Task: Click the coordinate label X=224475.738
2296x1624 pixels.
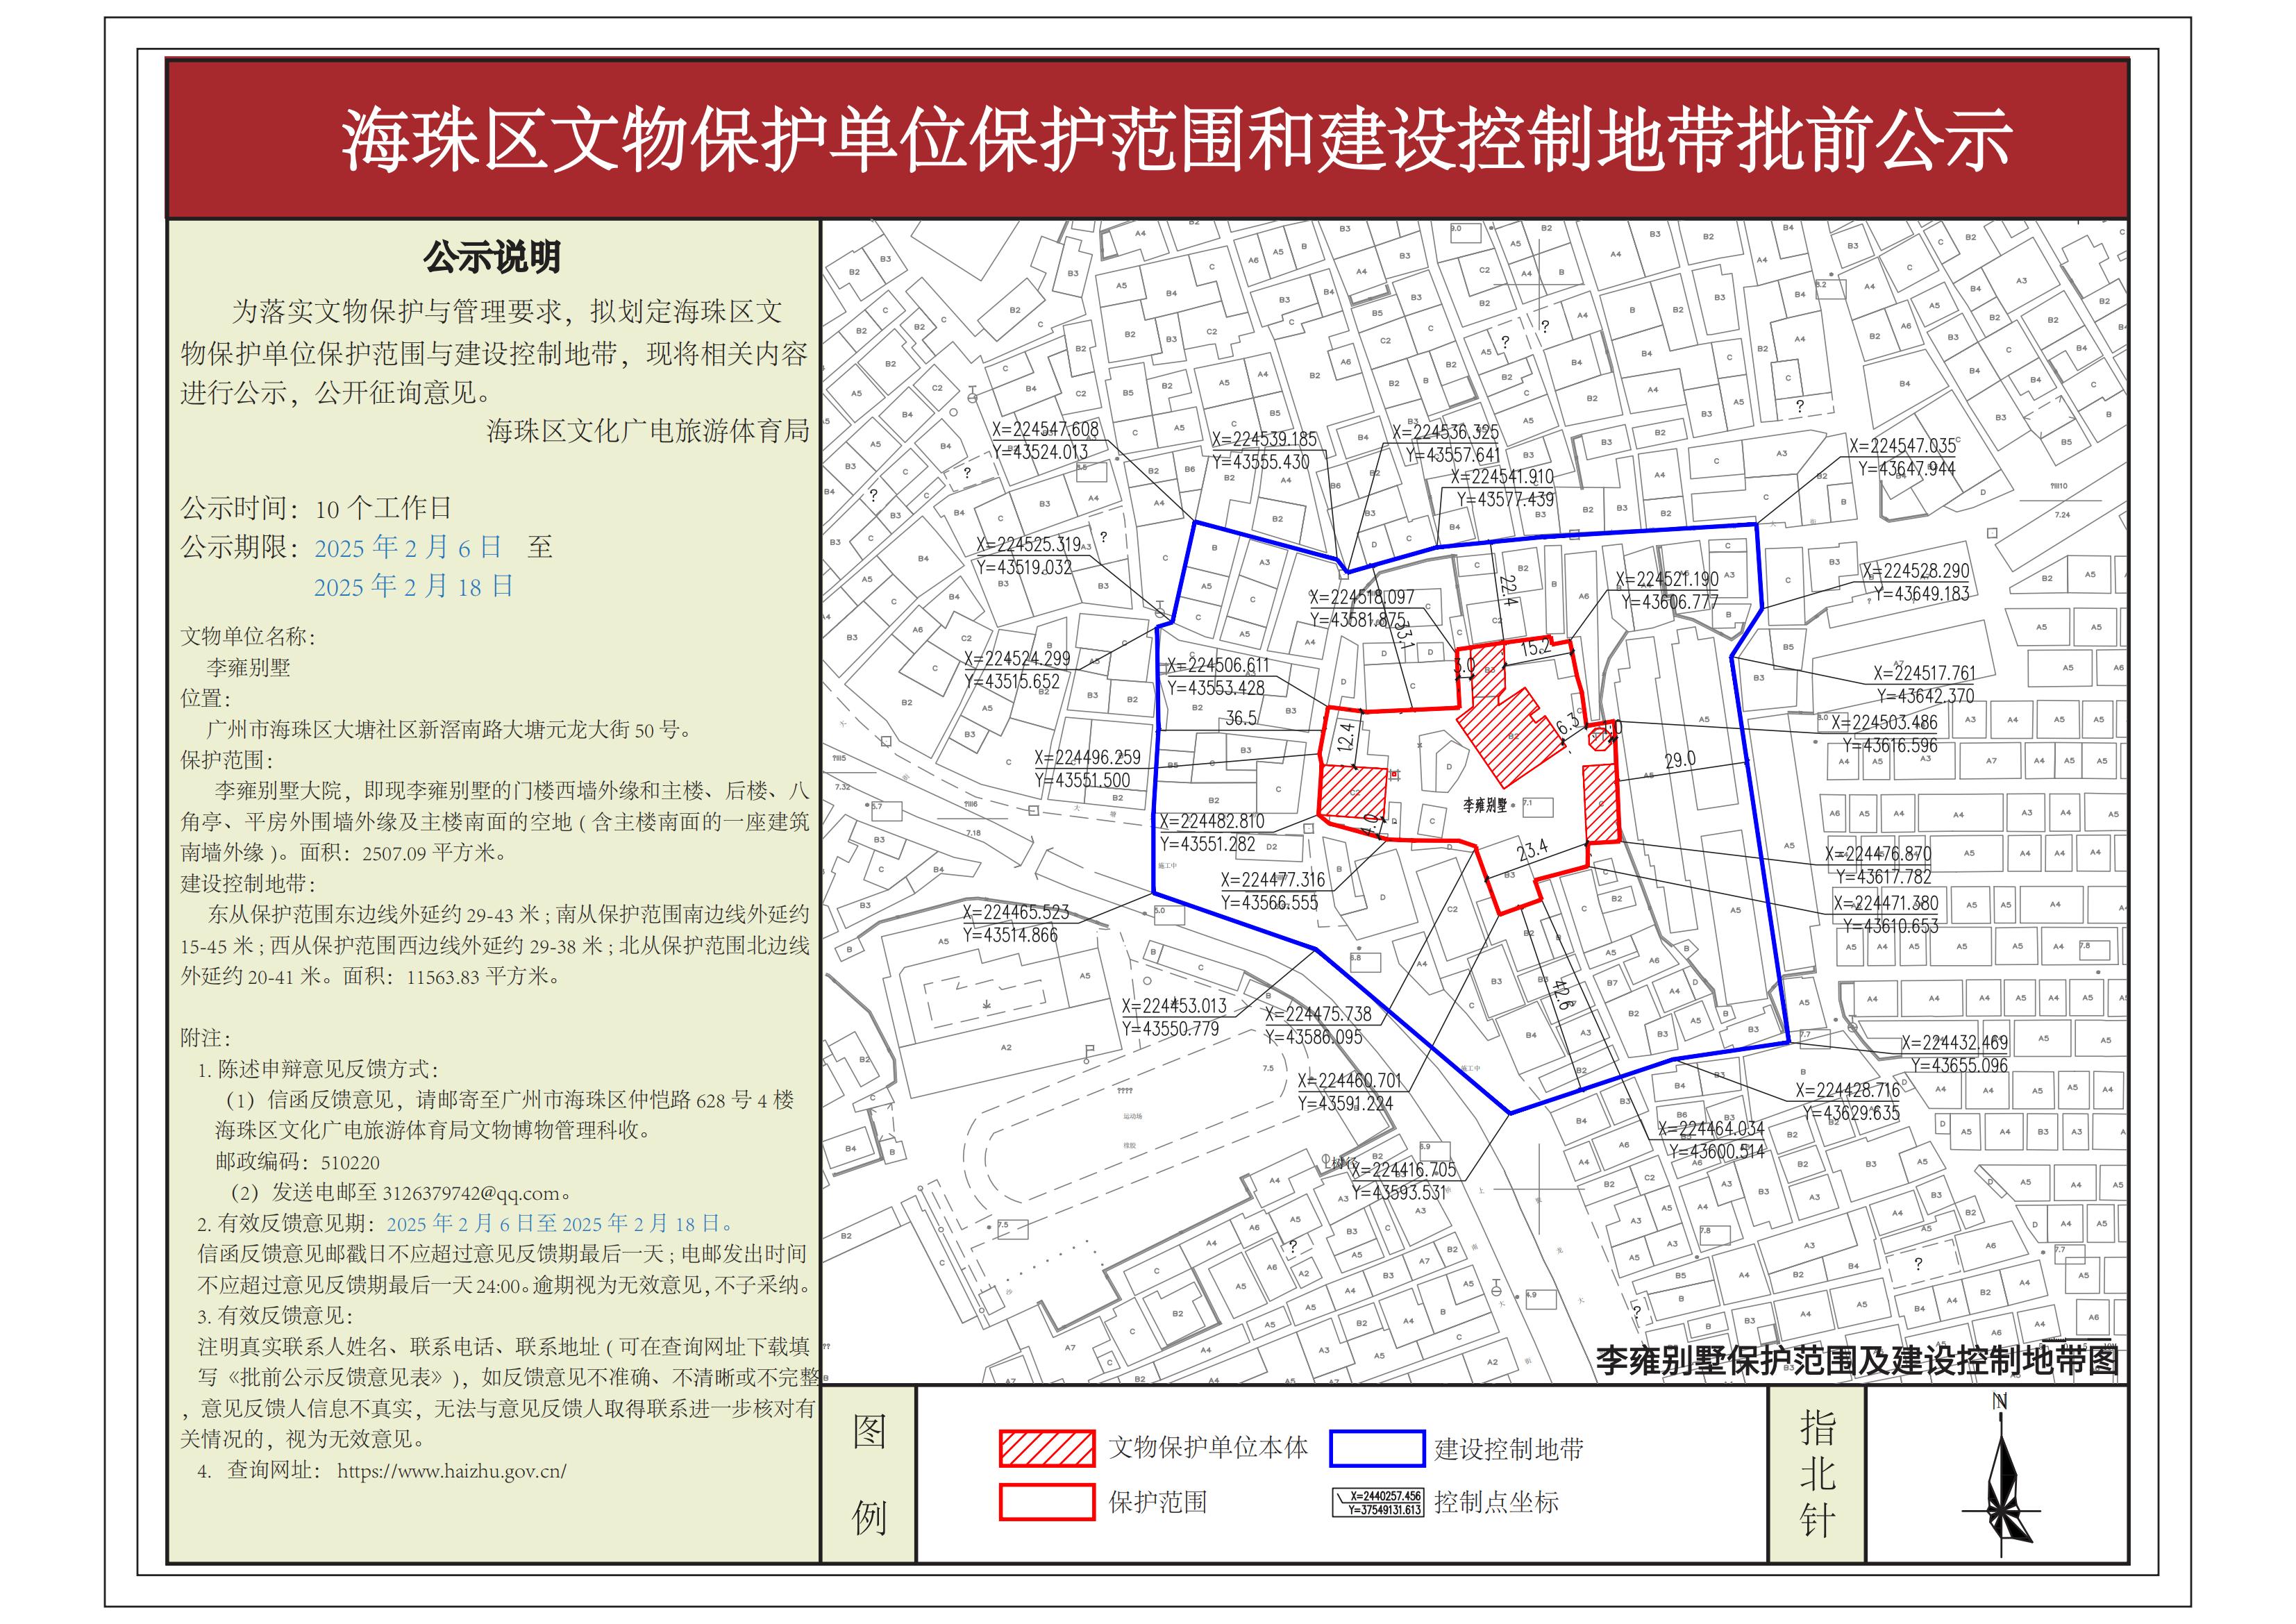Action: pos(1318,1014)
